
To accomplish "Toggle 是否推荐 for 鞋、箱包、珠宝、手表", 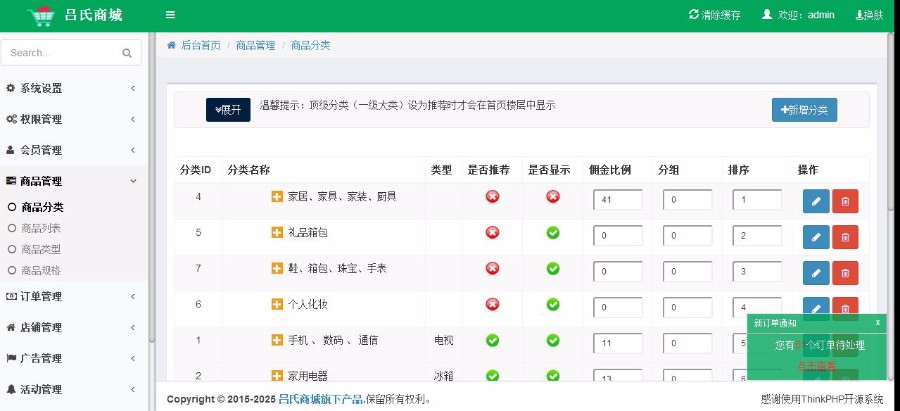I will click(492, 269).
